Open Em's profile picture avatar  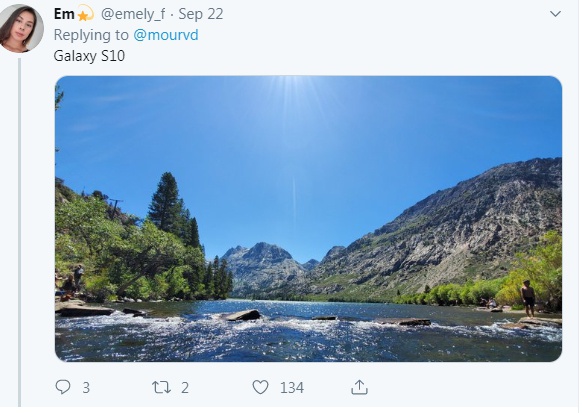click(x=22, y=29)
